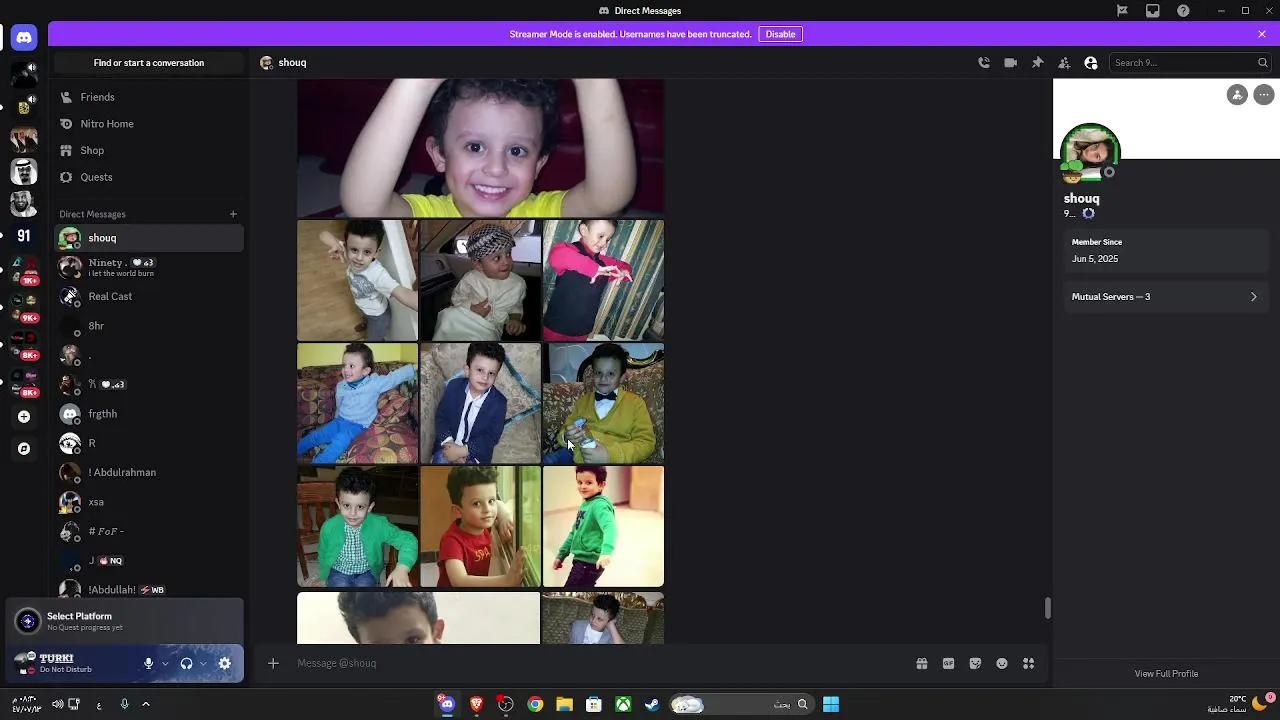Open input device options next to microphone
The image size is (1280, 720).
[165, 663]
